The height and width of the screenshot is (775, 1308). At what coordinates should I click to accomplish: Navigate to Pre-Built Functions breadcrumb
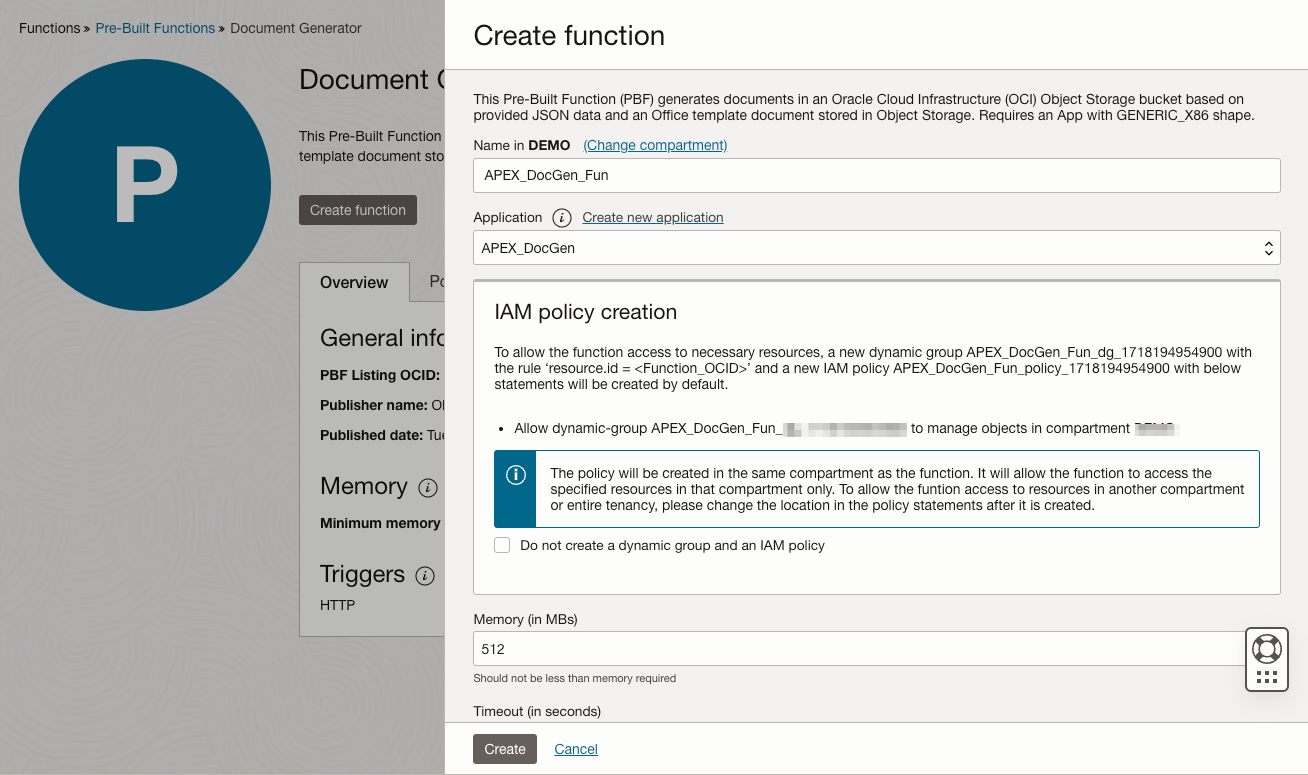point(155,28)
